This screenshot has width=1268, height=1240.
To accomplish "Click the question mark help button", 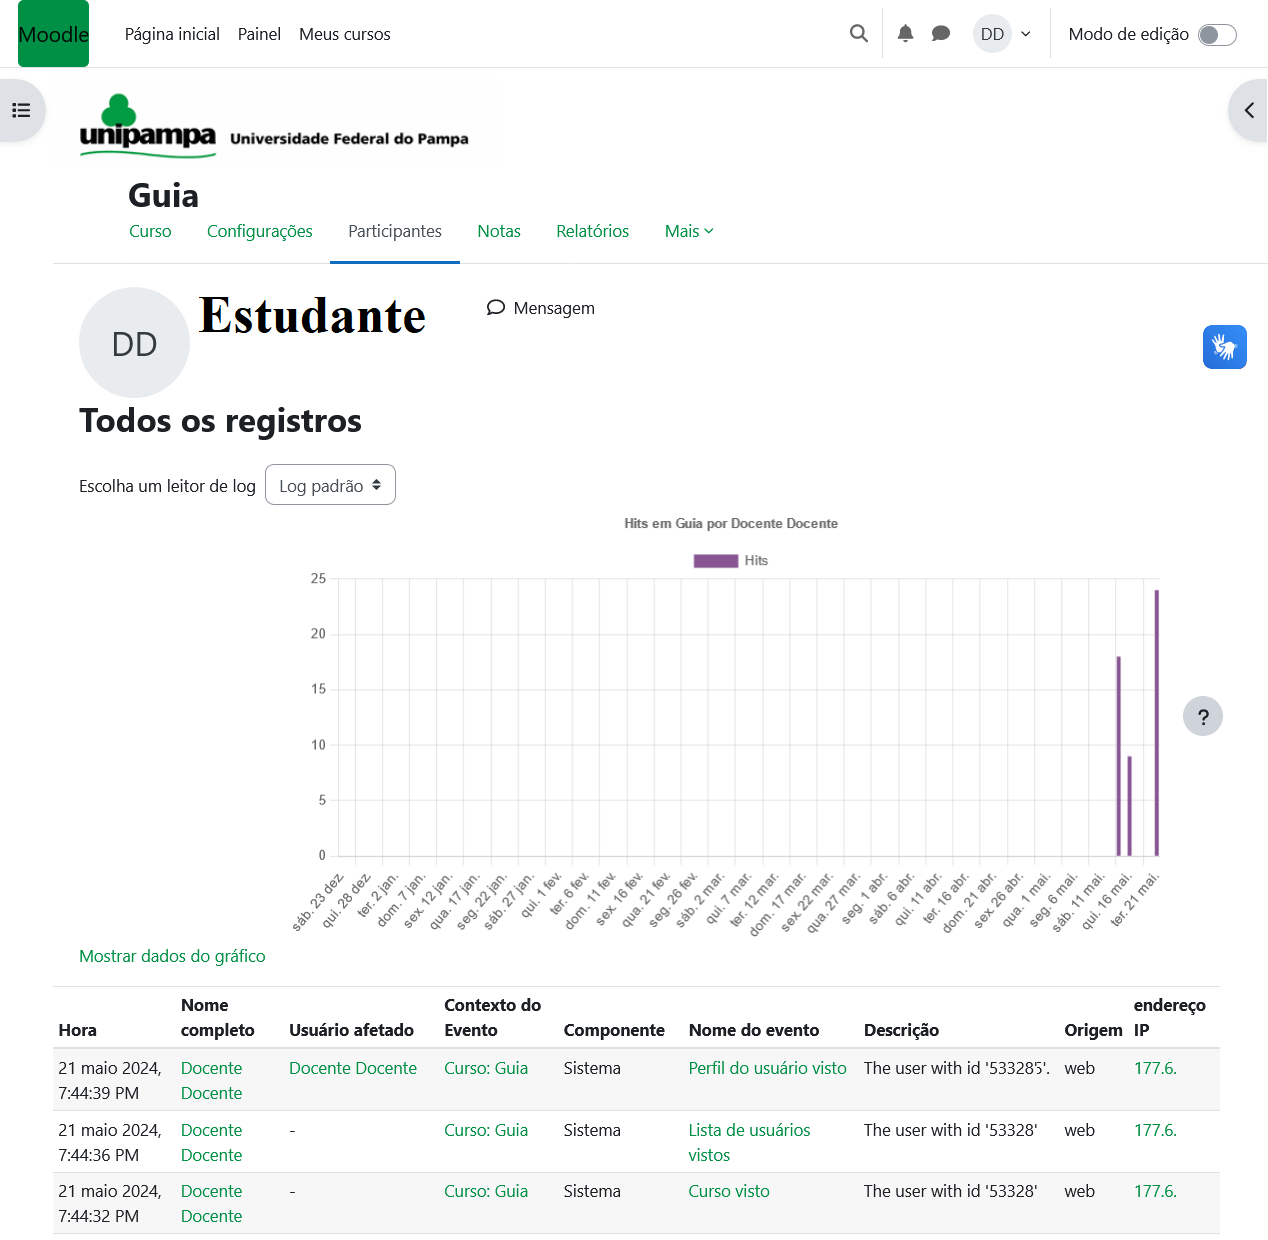I will coord(1202,716).
